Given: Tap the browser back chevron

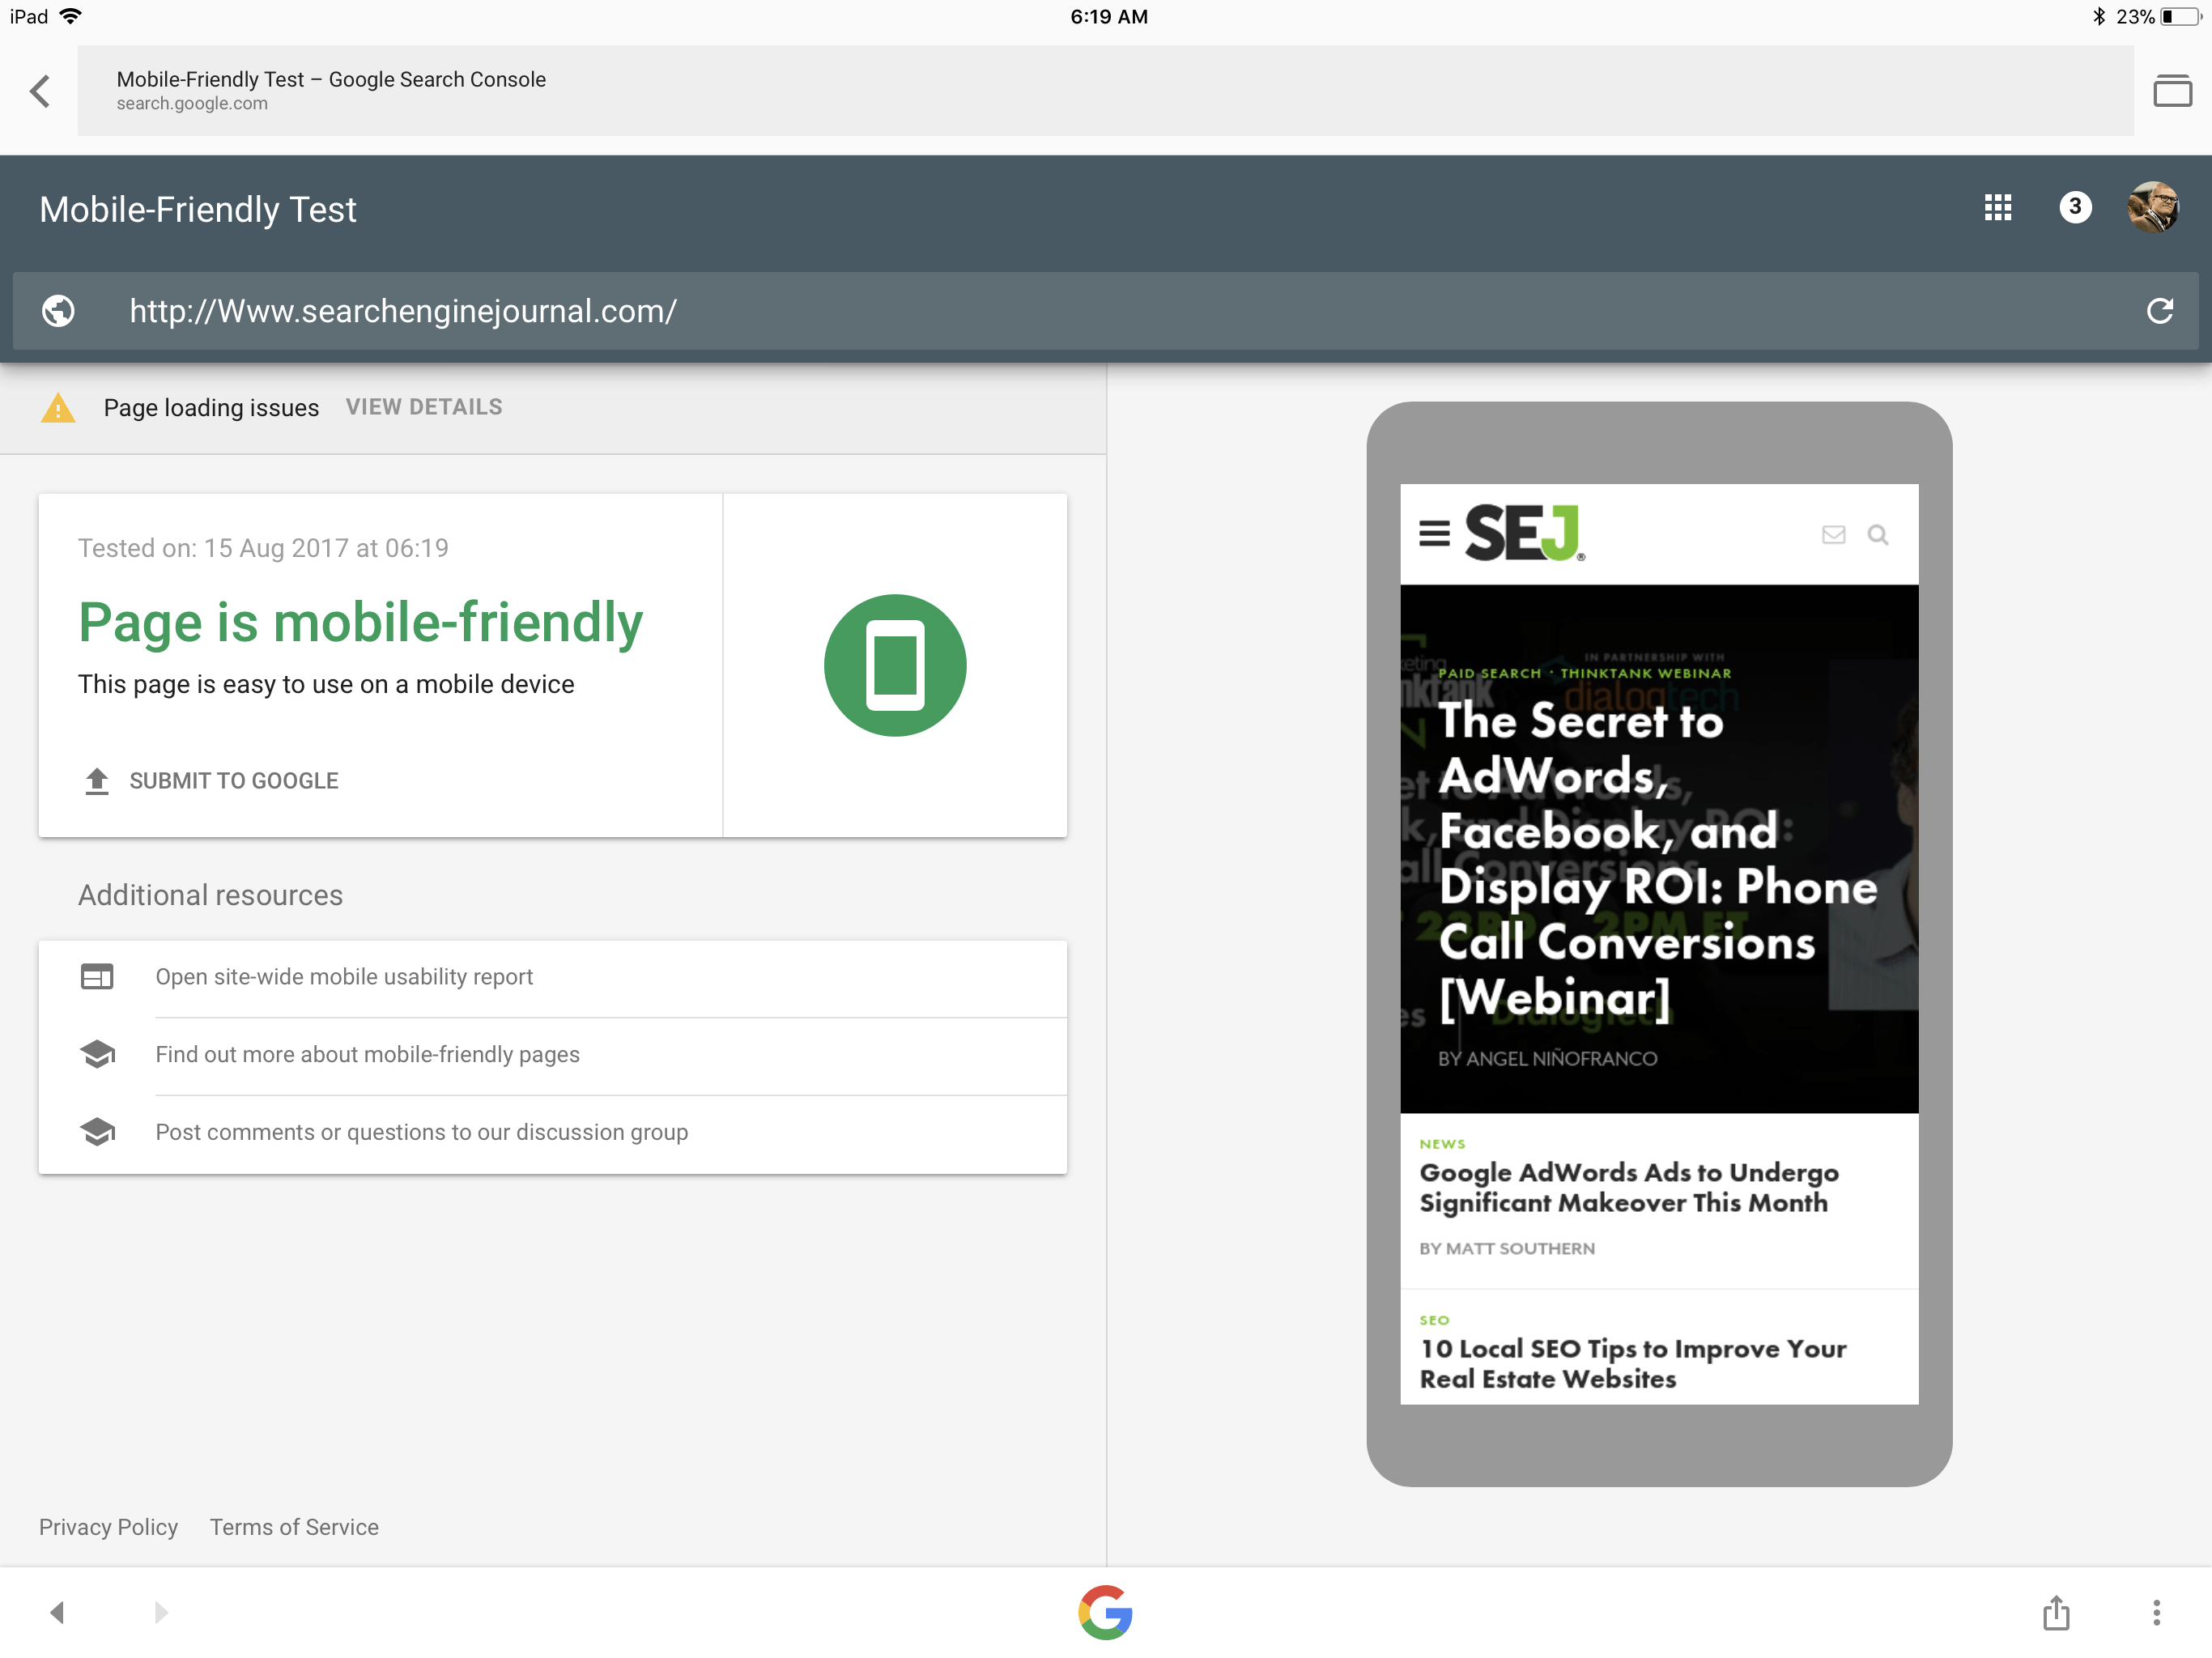Looking at the screenshot, I should coord(40,91).
